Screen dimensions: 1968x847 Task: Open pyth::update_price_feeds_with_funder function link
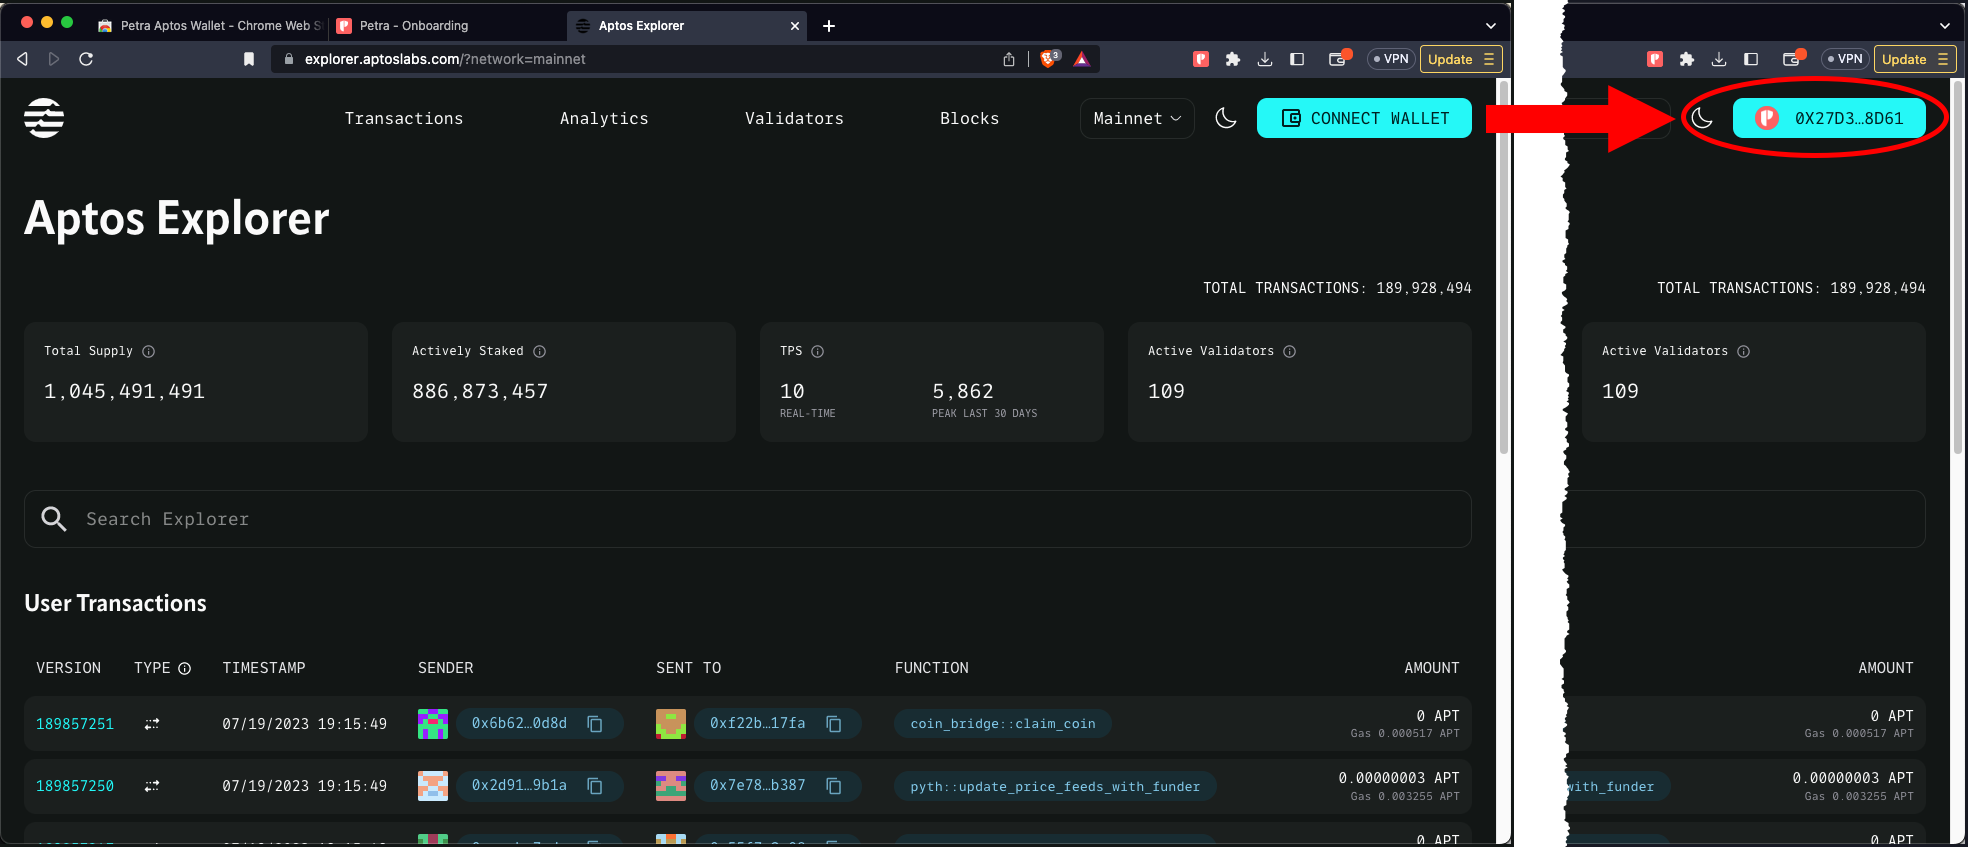[1055, 787]
